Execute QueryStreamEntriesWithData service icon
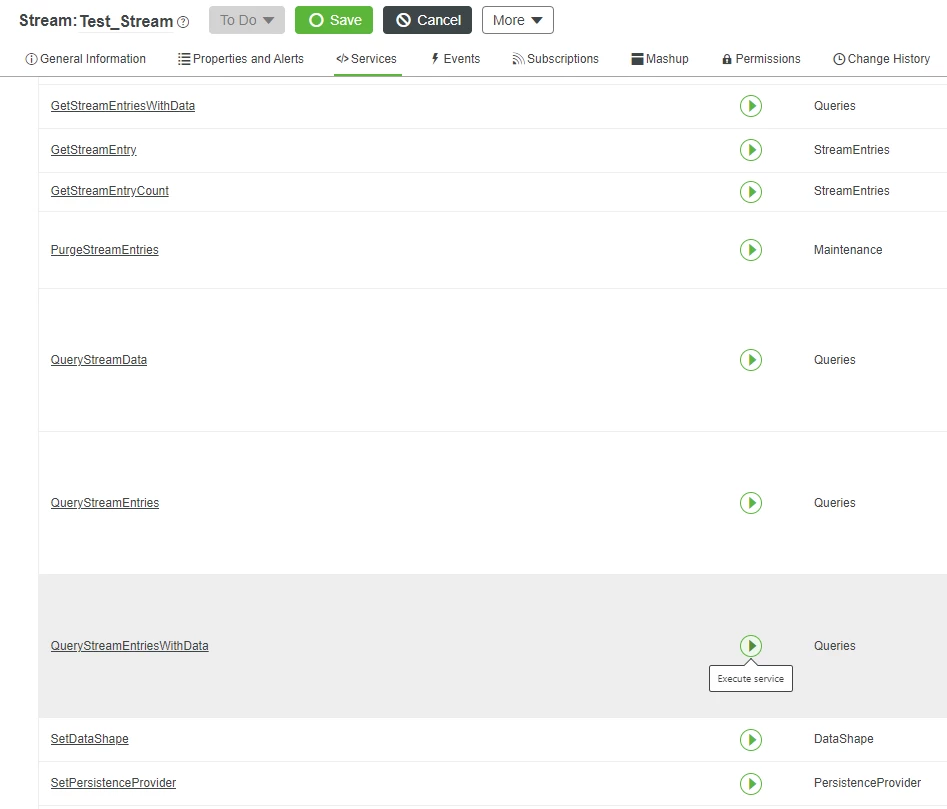Screen dimensions: 947x809 (751, 646)
